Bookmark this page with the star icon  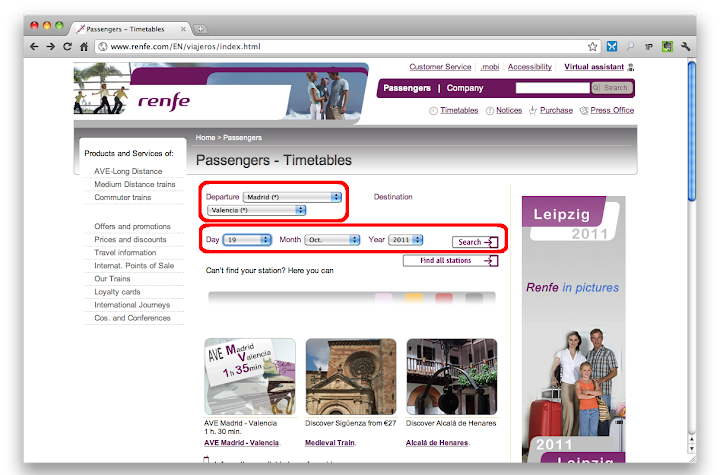point(592,46)
